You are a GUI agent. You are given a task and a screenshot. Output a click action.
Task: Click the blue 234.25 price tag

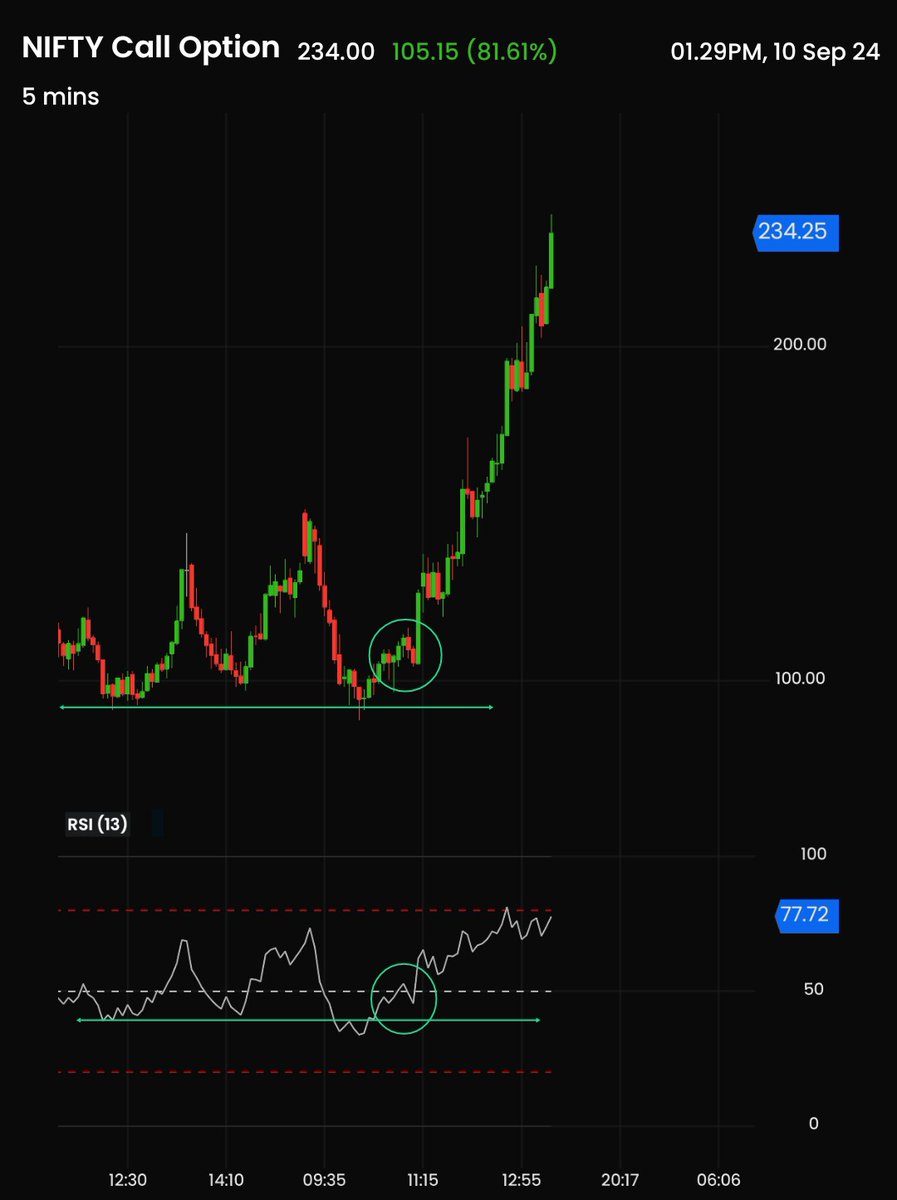[795, 232]
